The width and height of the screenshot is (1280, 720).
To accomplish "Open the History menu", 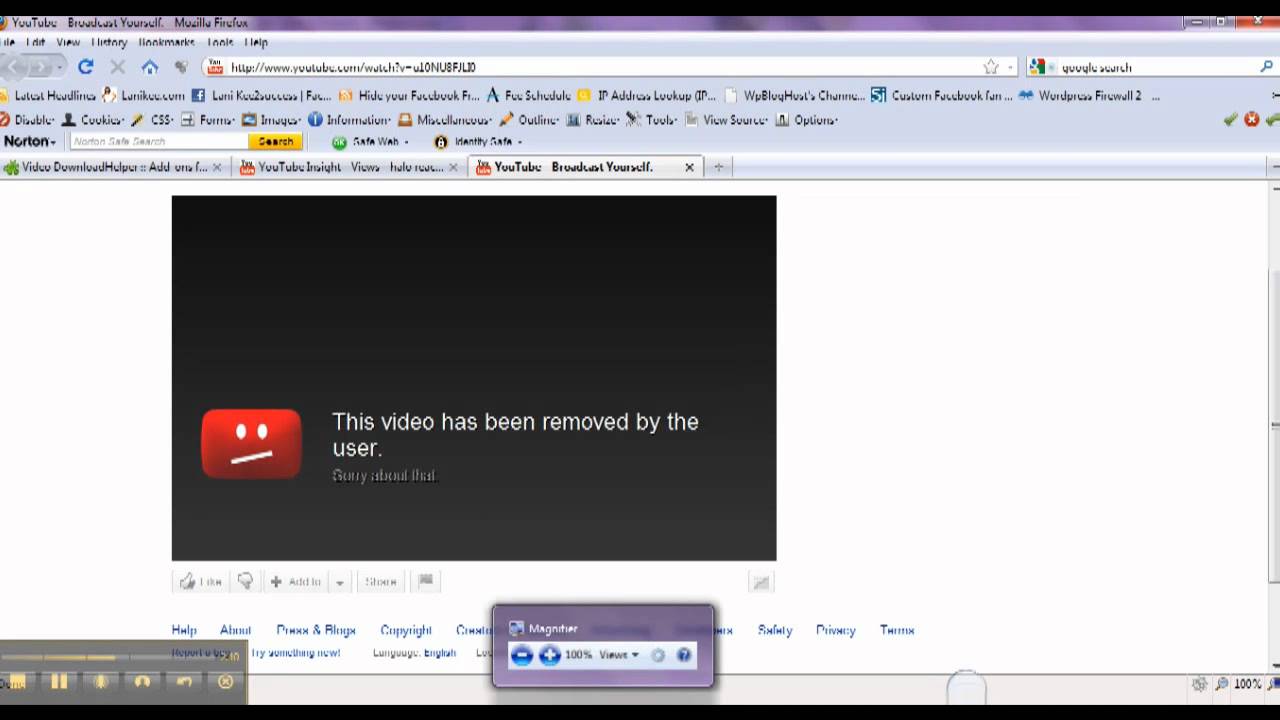I will 109,43.
